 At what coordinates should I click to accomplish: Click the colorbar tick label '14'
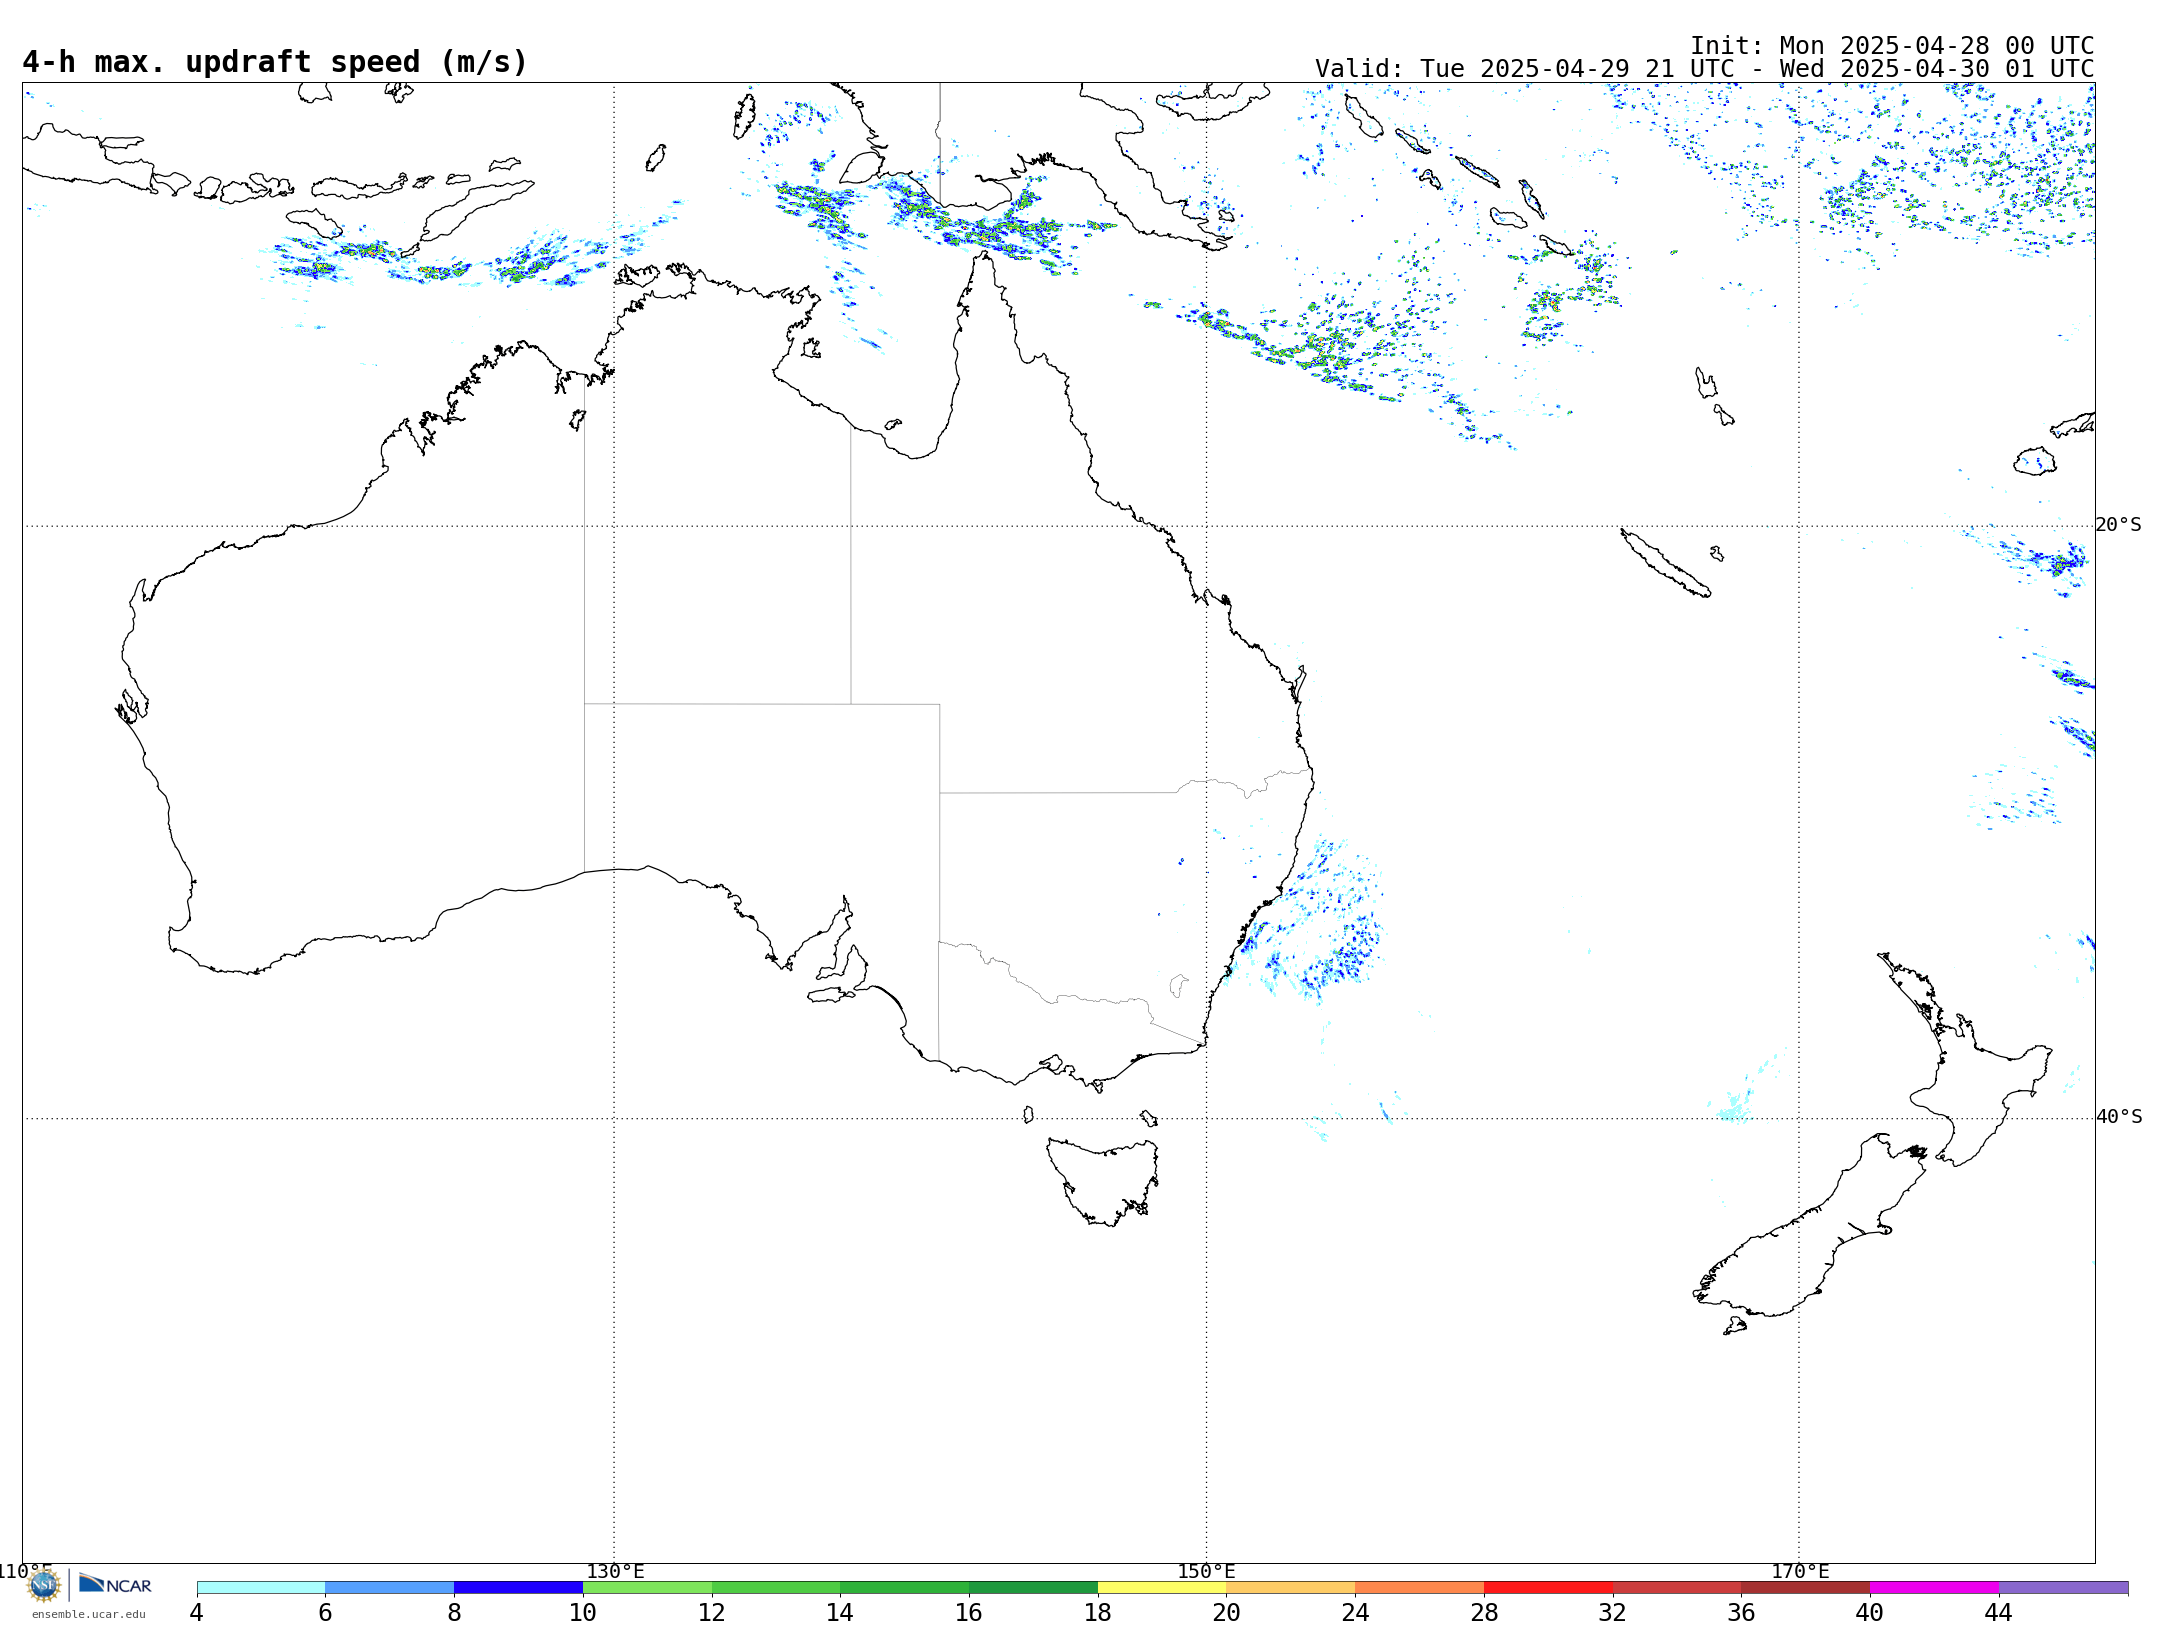coord(840,1613)
